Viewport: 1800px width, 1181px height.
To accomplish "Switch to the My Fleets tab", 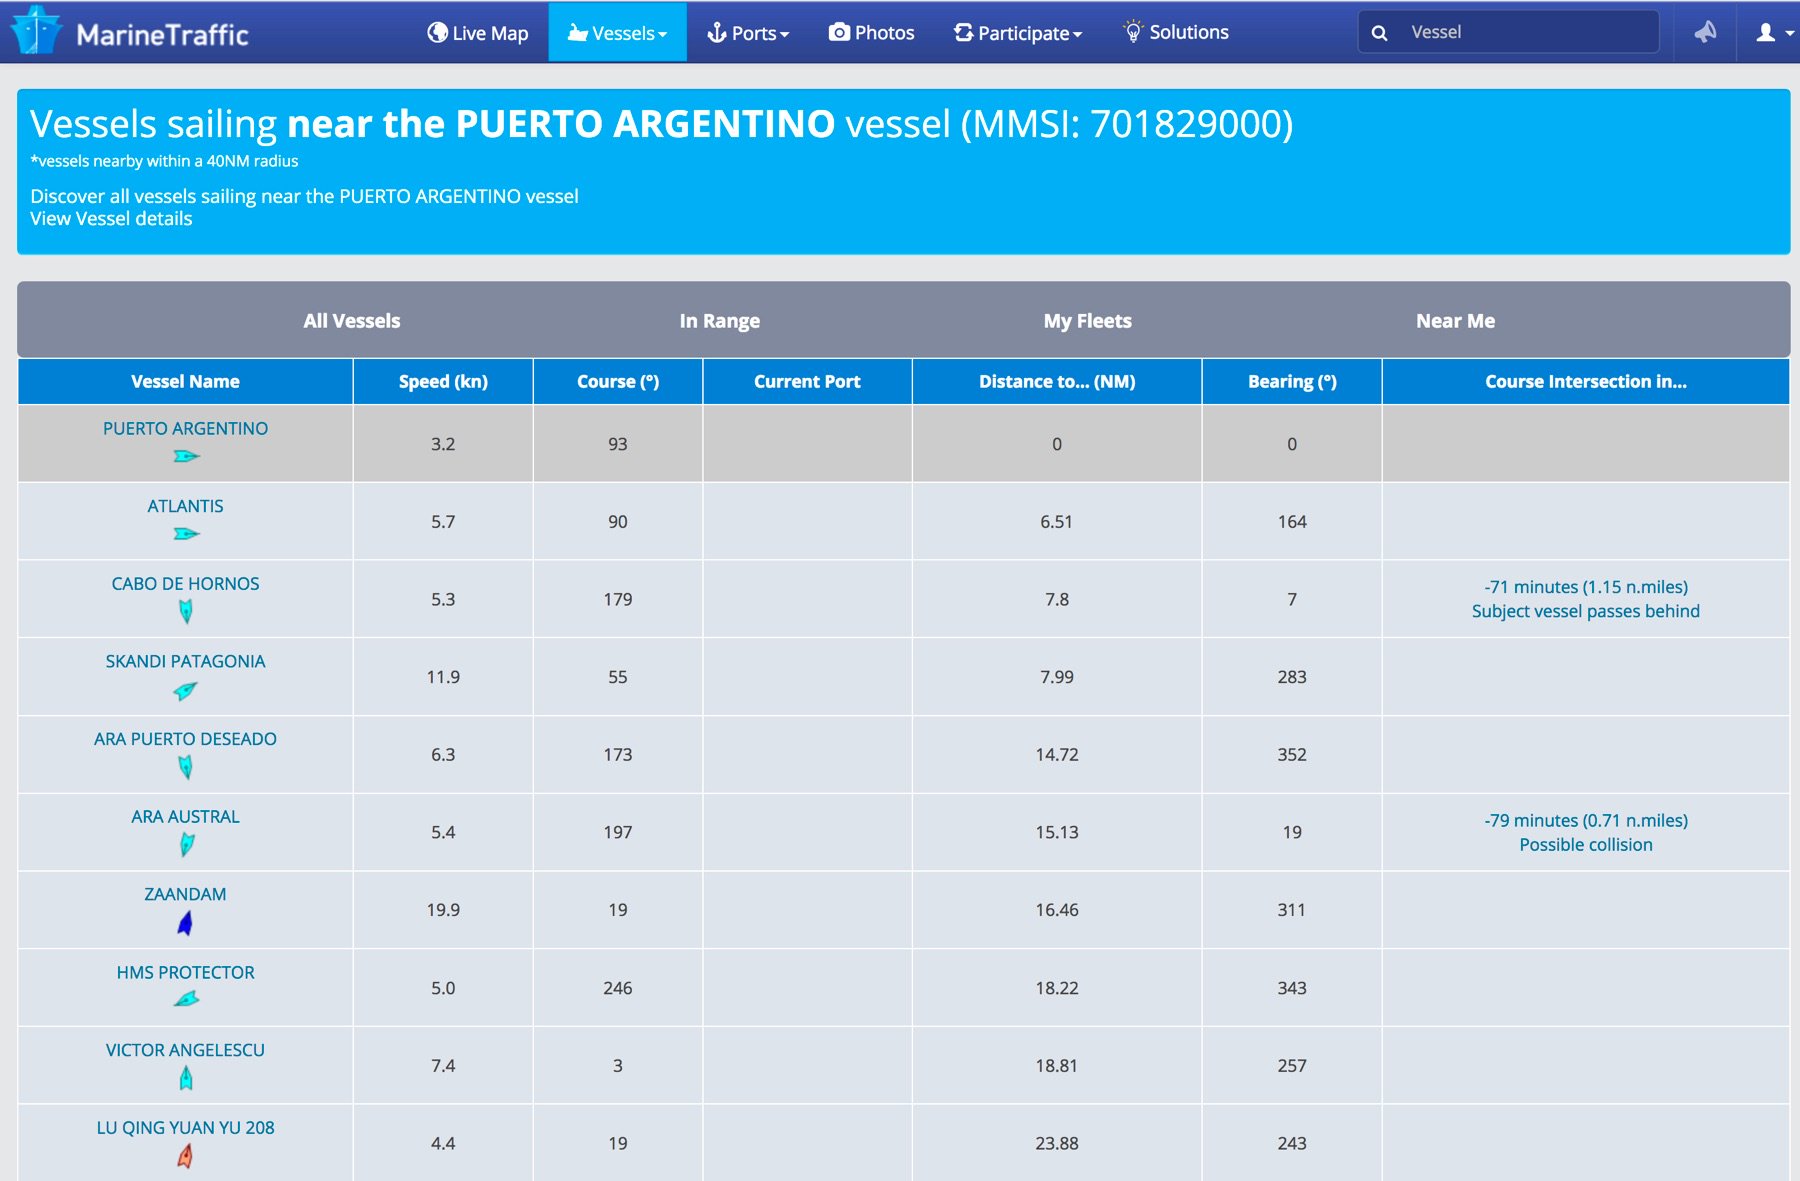I will pyautogui.click(x=1088, y=321).
